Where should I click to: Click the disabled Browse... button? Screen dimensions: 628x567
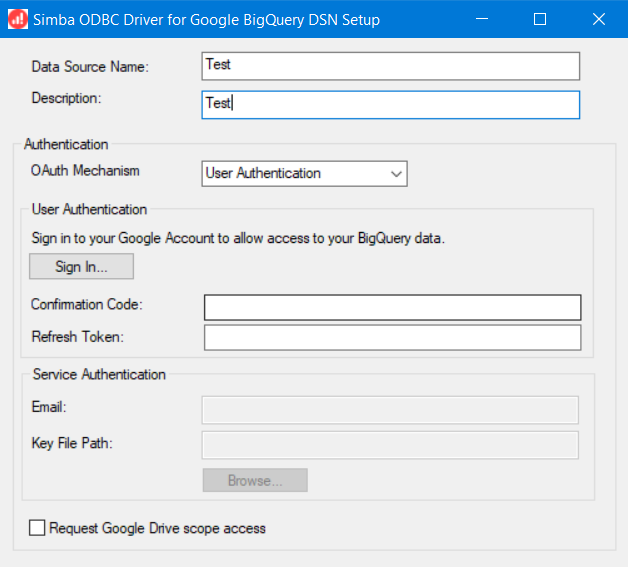coord(255,480)
